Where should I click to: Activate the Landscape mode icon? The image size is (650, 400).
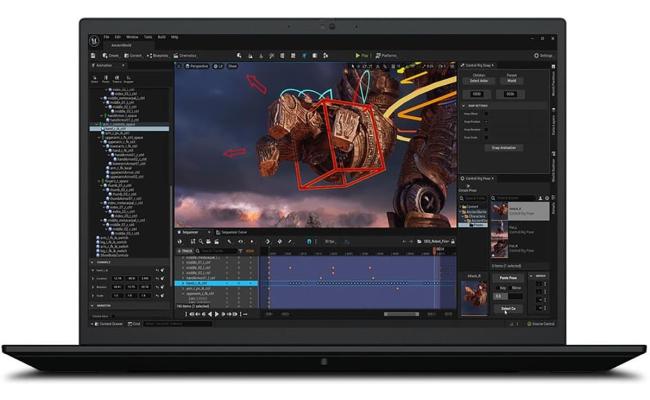[x=250, y=56]
